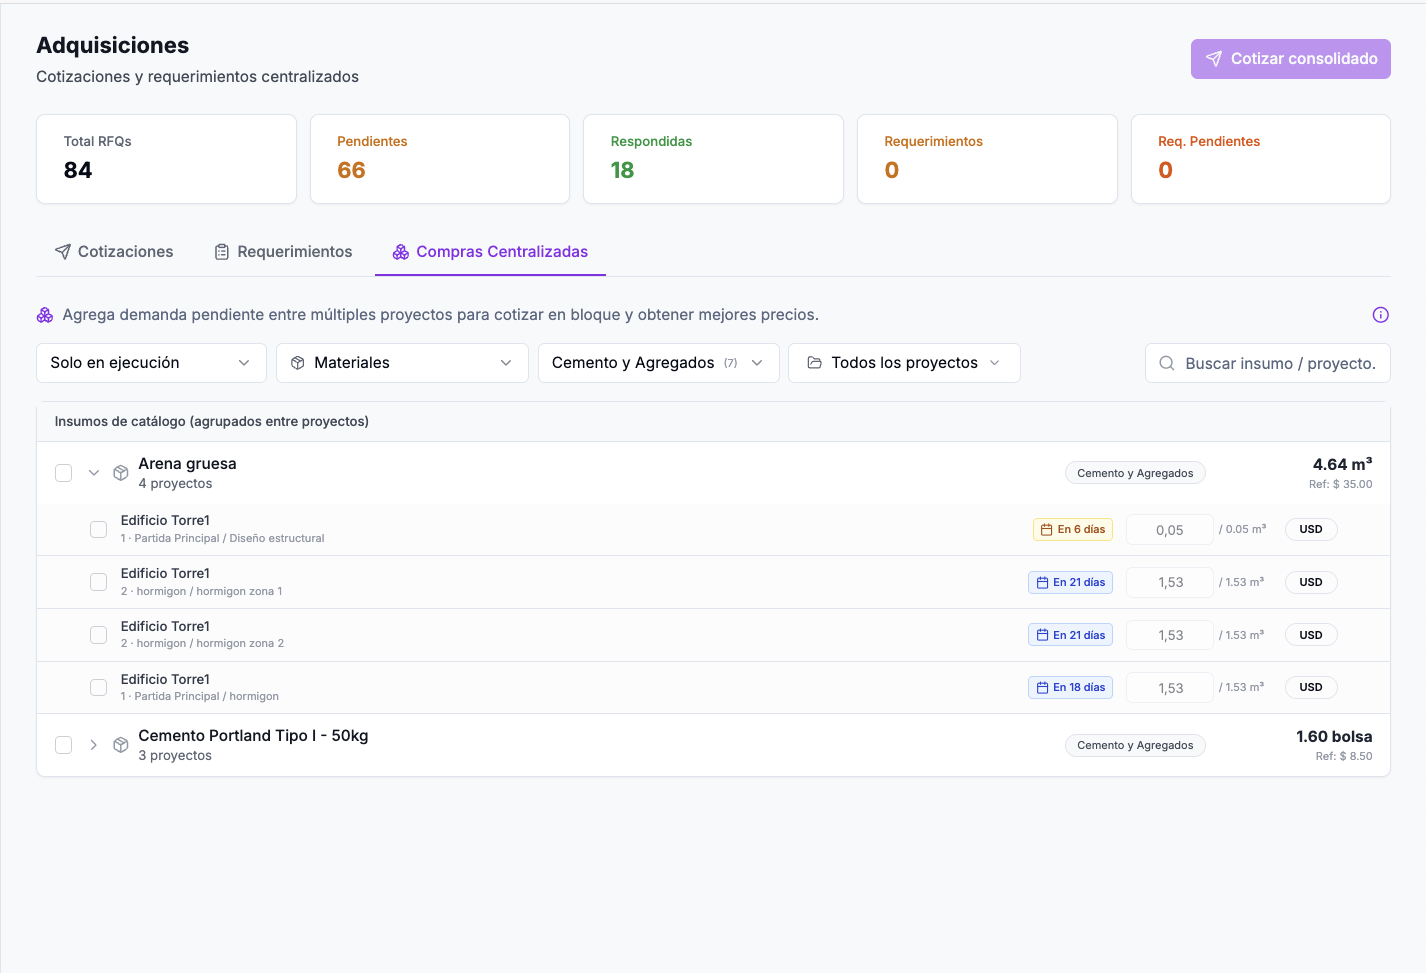
Task: Switch to the Cotizaciones tab
Action: (114, 252)
